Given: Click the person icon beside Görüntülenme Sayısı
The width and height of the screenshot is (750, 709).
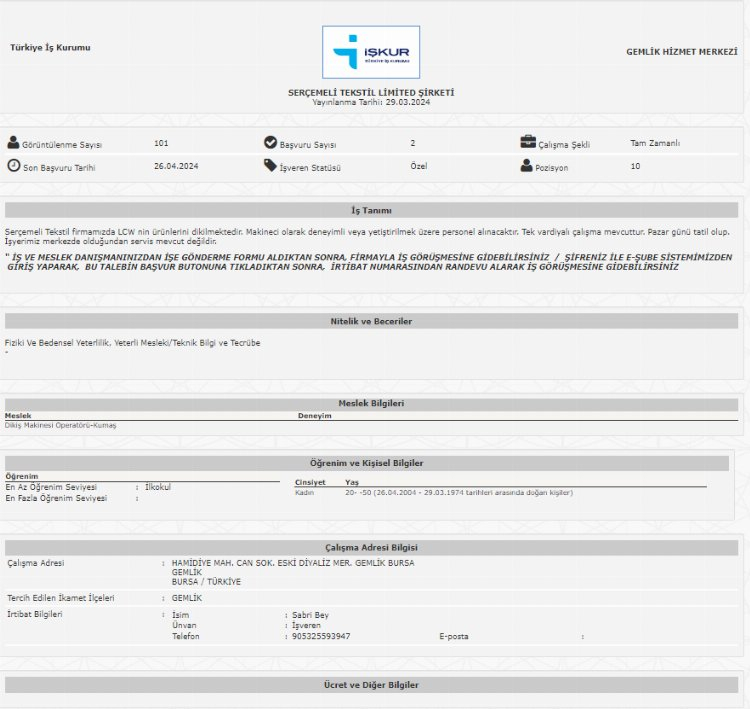Looking at the screenshot, I should point(13,143).
